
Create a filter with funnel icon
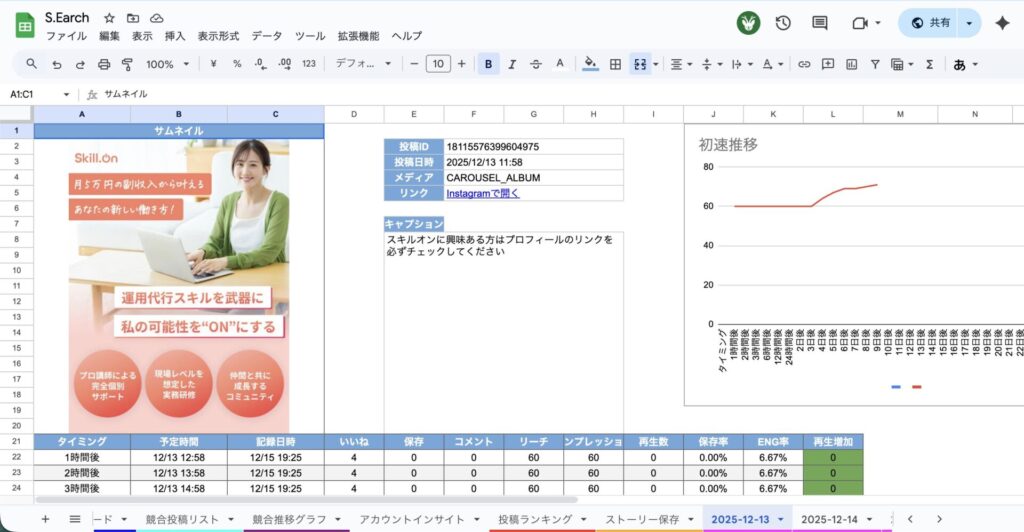click(x=875, y=64)
